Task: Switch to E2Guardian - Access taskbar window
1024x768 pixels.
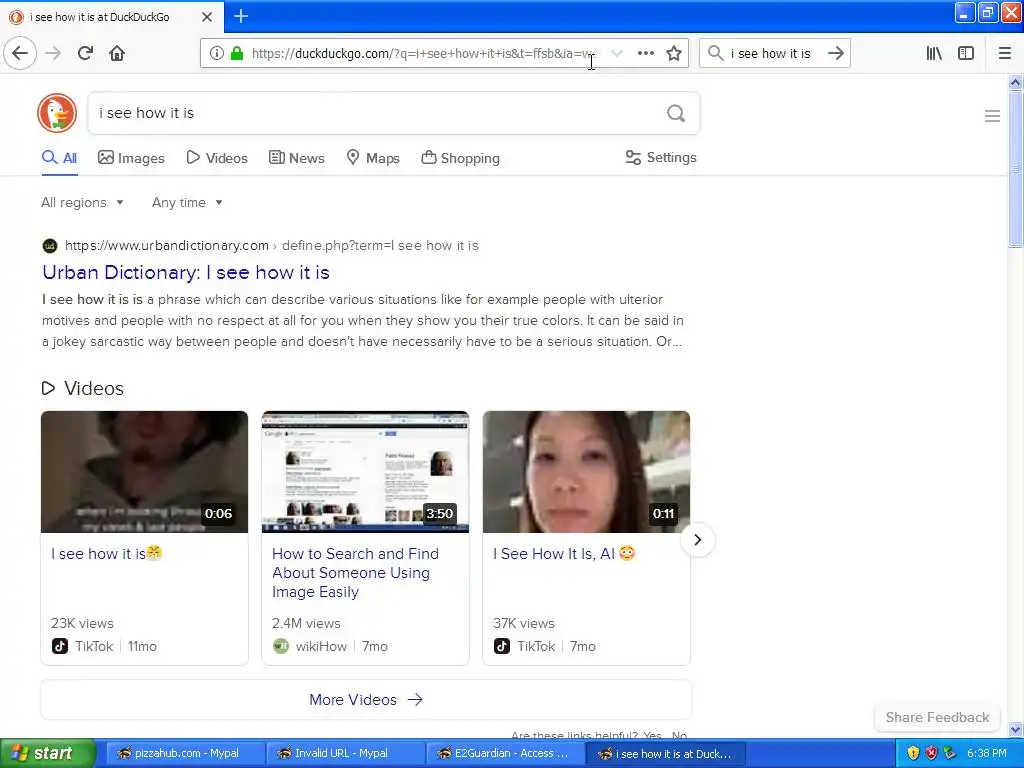Action: point(503,753)
